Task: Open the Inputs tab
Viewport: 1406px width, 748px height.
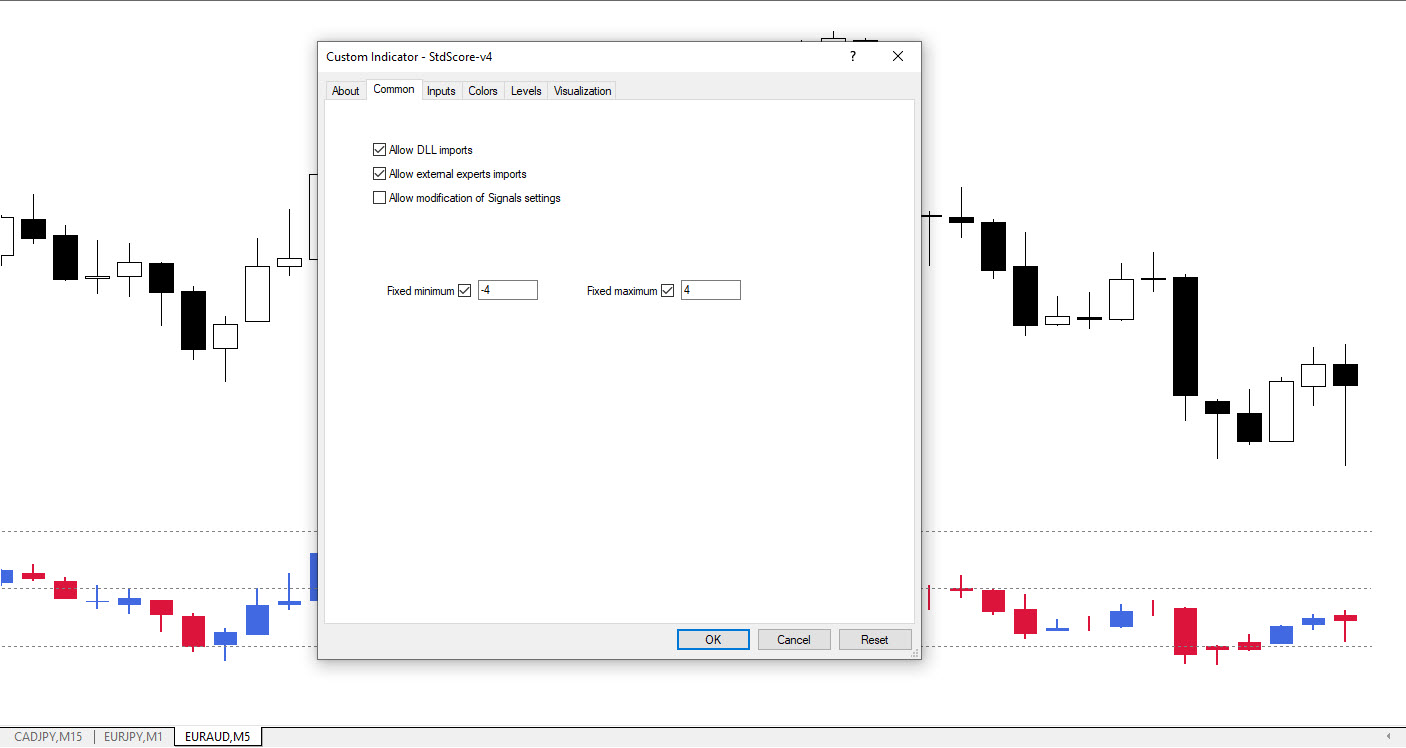Action: click(441, 91)
